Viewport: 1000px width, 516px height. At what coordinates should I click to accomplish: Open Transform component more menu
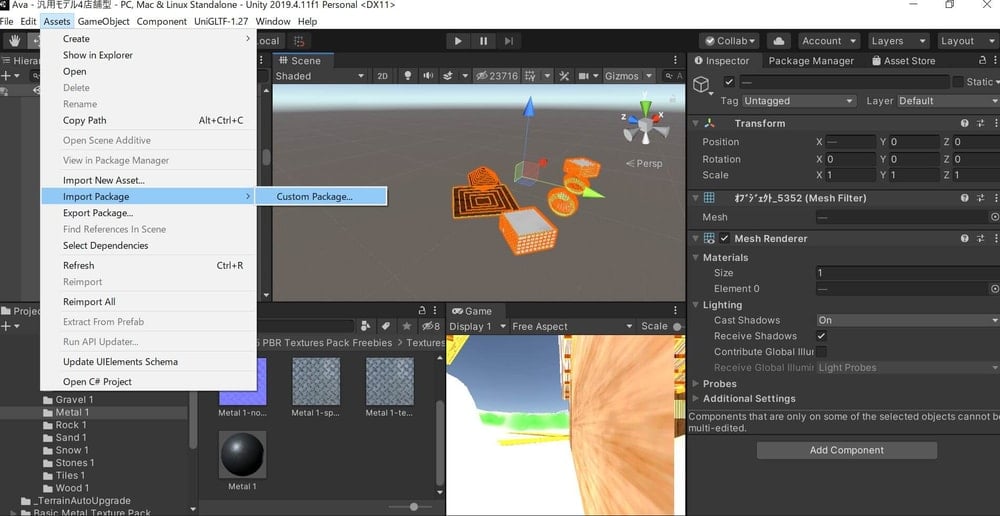(x=996, y=123)
